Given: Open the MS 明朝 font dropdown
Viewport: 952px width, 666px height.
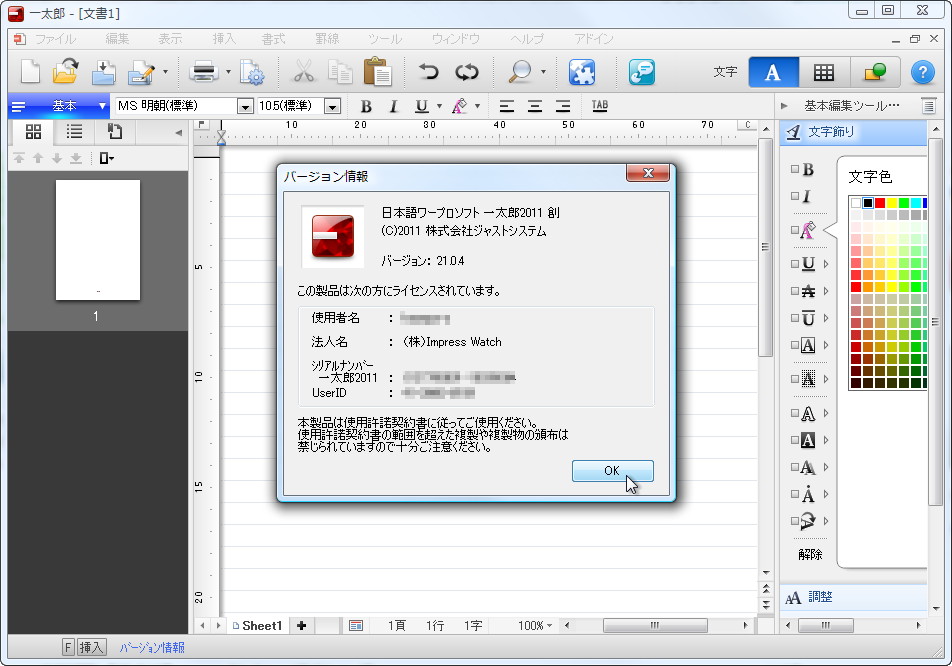Looking at the screenshot, I should tap(247, 105).
